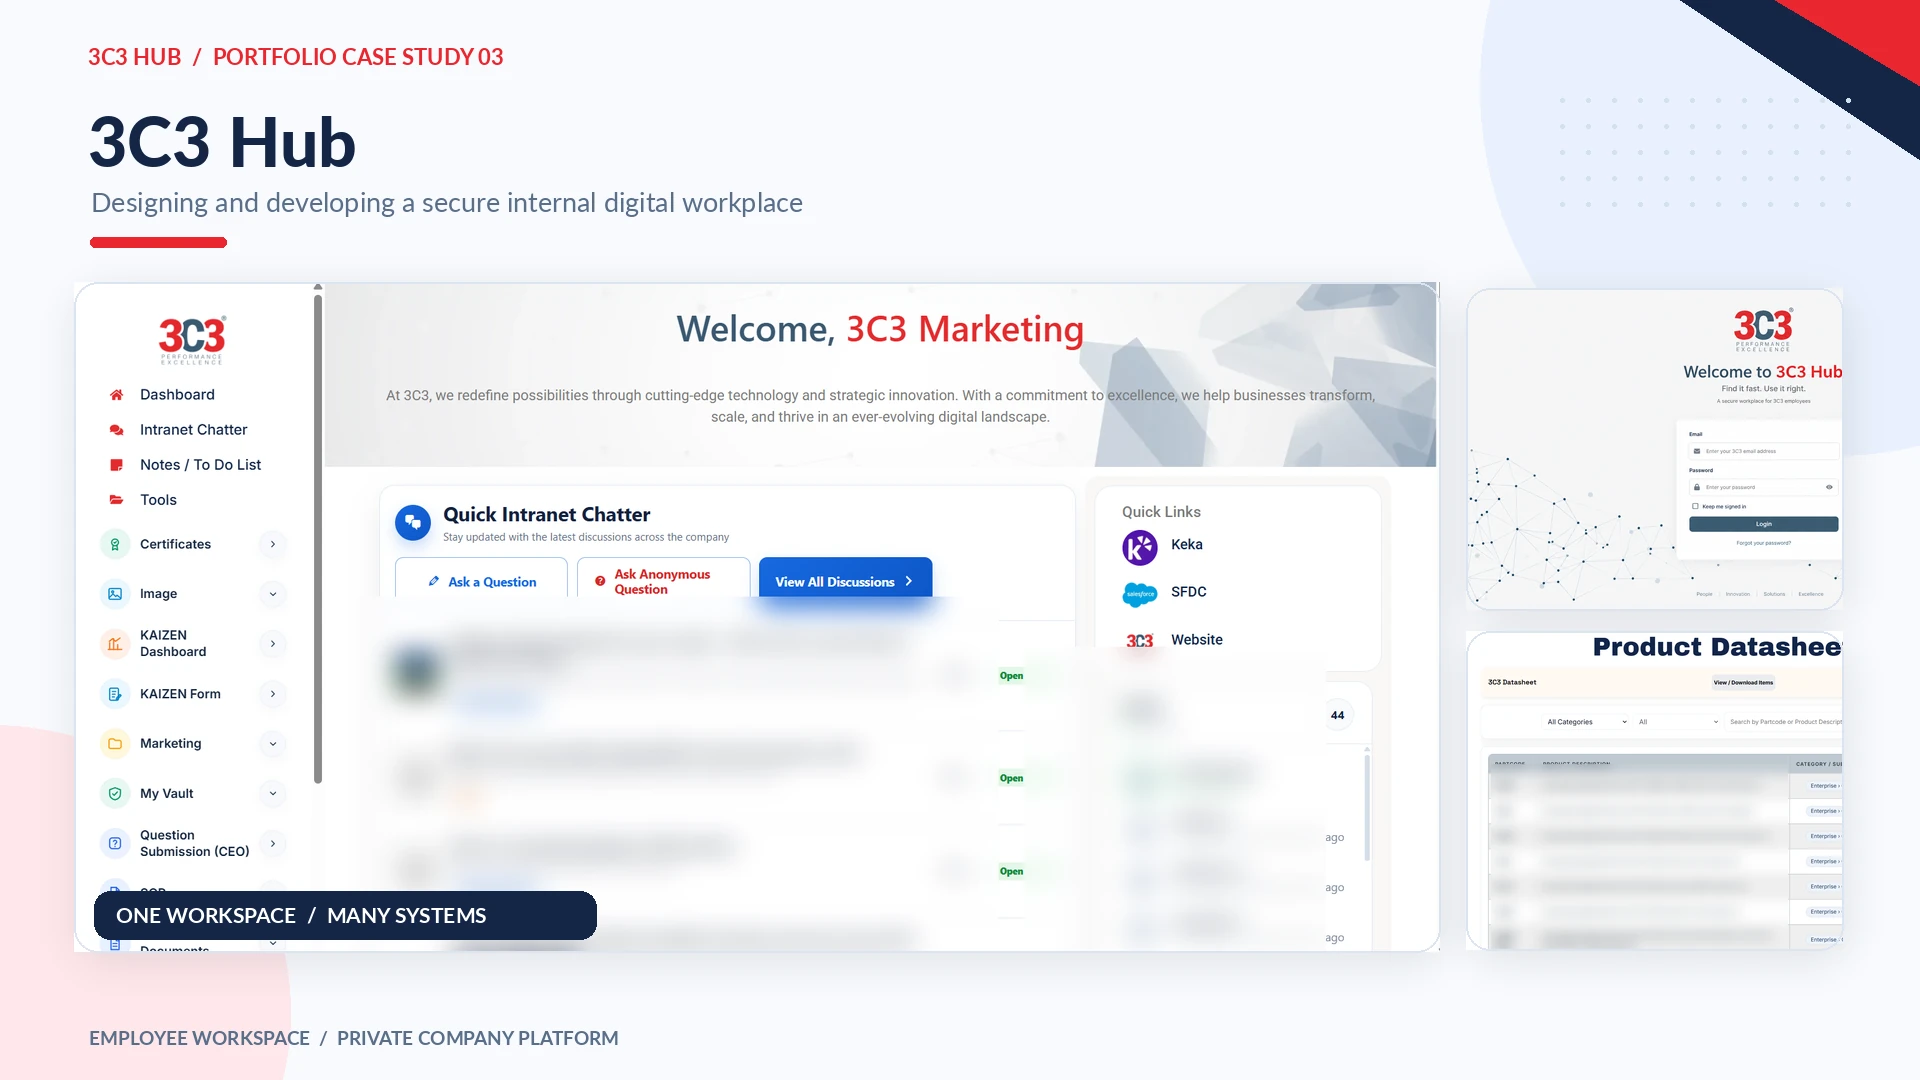The width and height of the screenshot is (1920, 1080).
Task: Click the Marketing folder icon
Action: (115, 744)
